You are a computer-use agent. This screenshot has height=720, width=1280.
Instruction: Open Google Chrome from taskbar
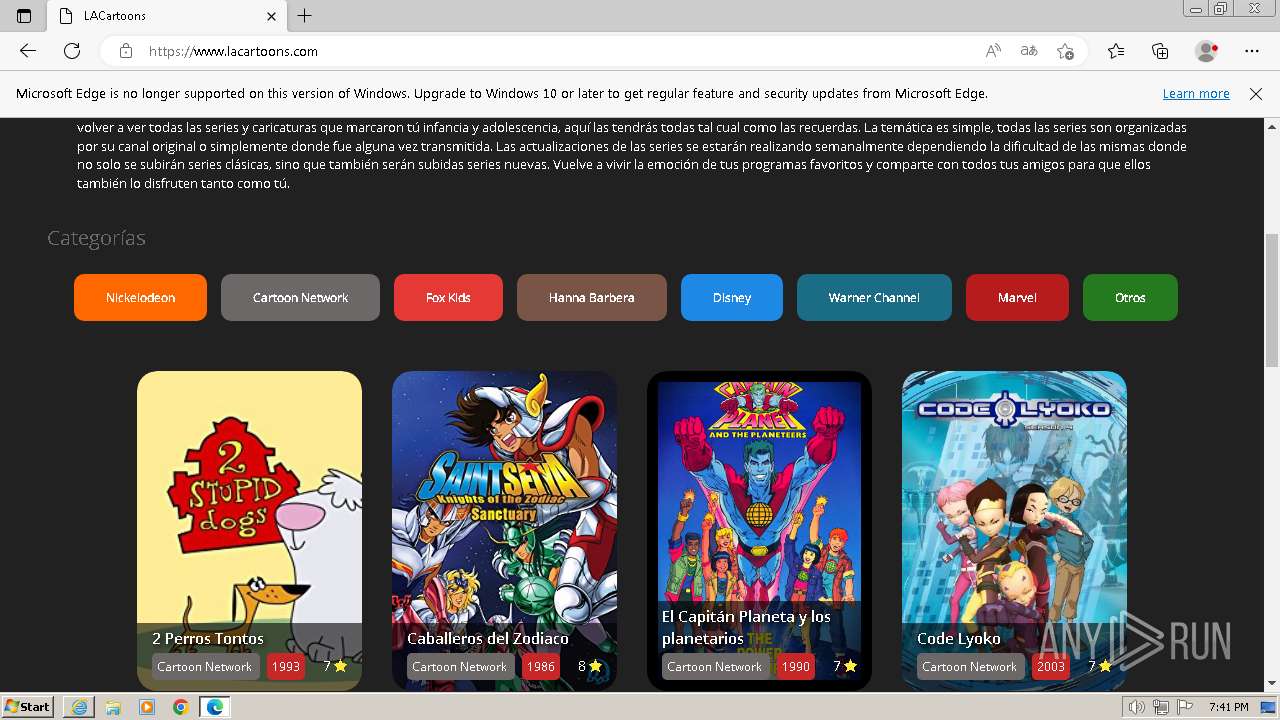[x=181, y=707]
